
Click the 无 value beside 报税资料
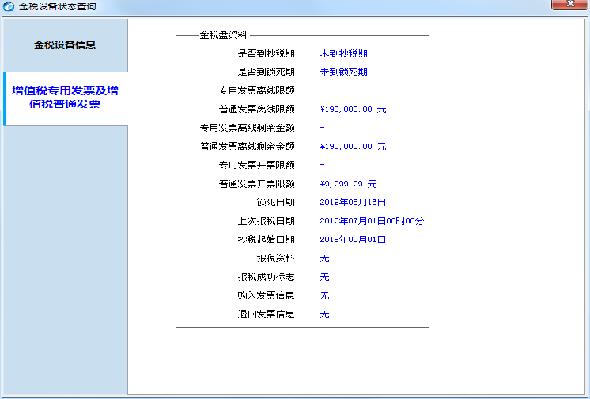click(324, 258)
